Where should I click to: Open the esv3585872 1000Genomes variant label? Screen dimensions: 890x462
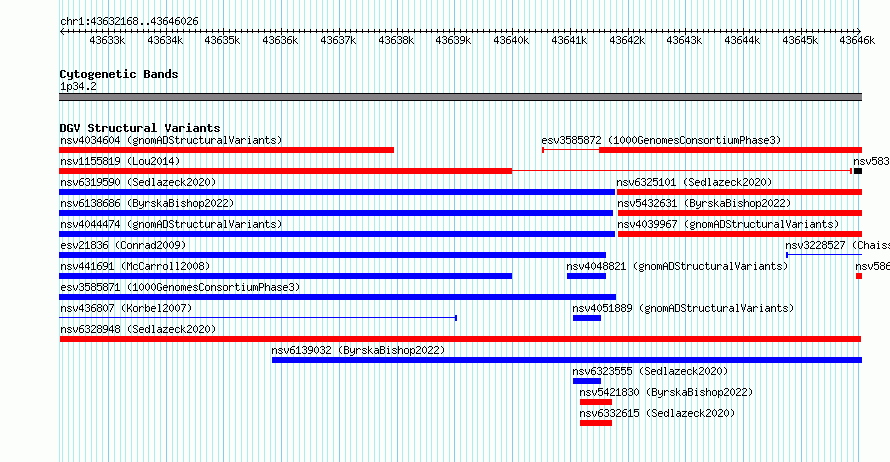point(661,140)
